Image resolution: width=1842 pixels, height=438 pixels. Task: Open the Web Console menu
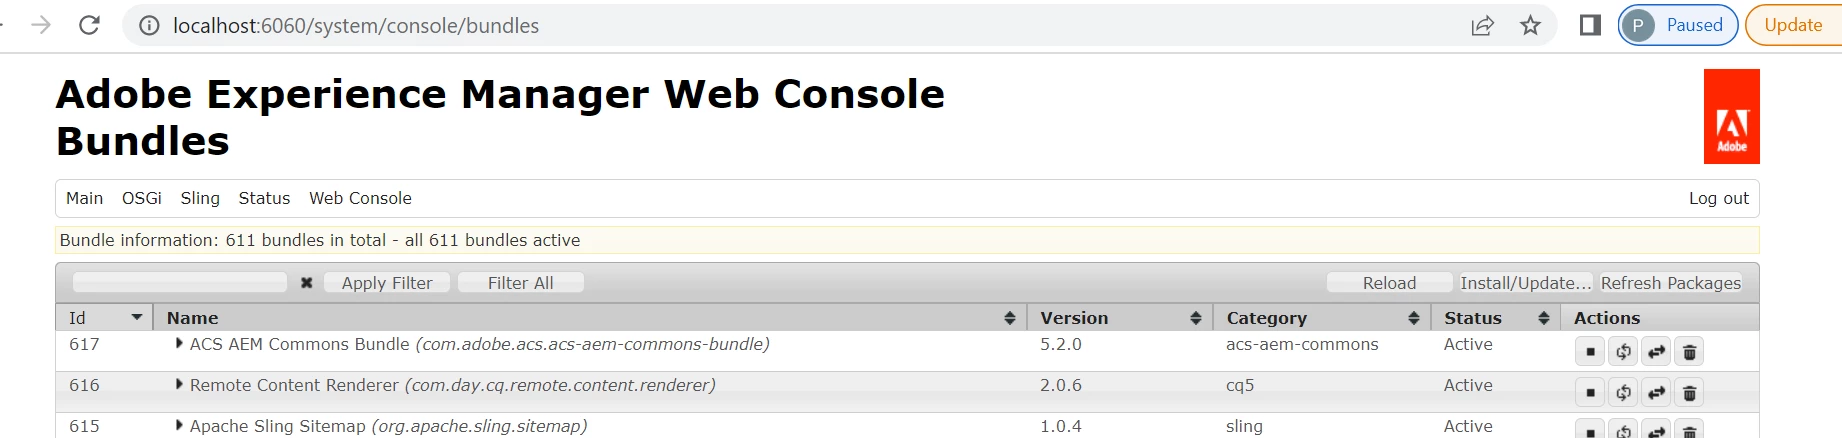[x=360, y=198]
